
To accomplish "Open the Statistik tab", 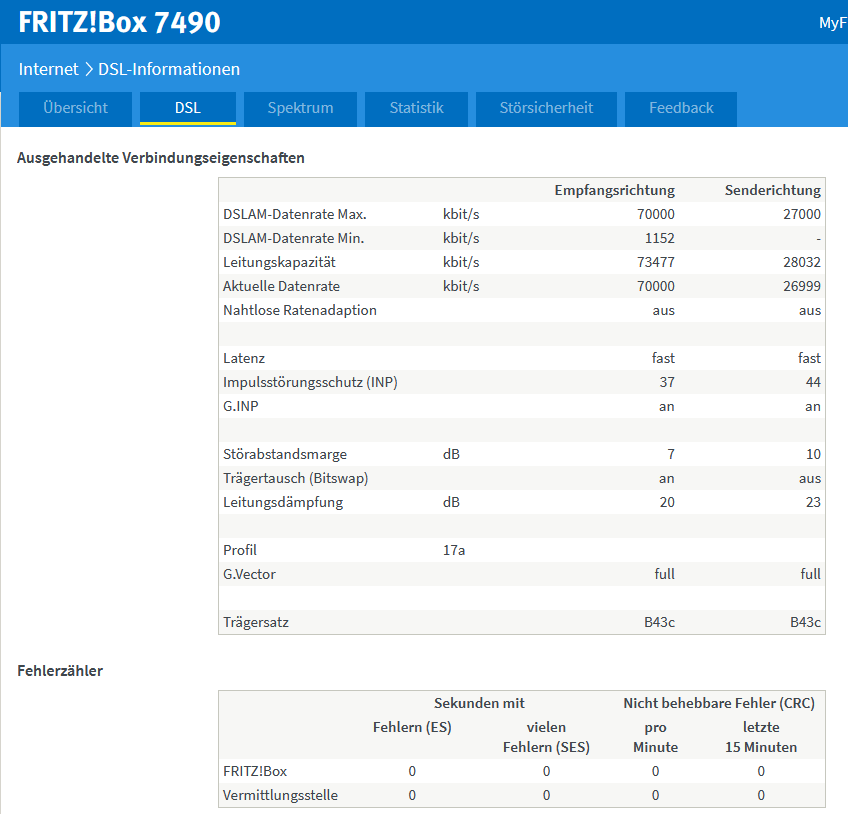I will coord(416,108).
